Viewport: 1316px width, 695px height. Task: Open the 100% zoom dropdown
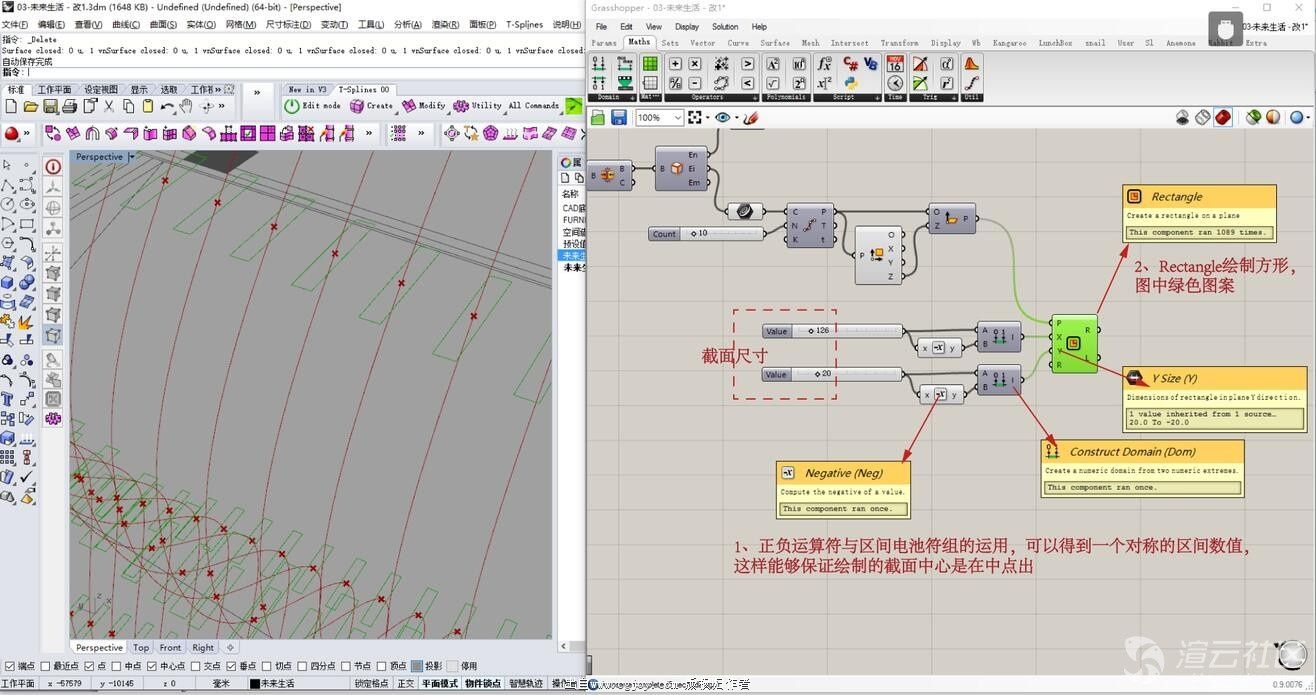click(677, 118)
